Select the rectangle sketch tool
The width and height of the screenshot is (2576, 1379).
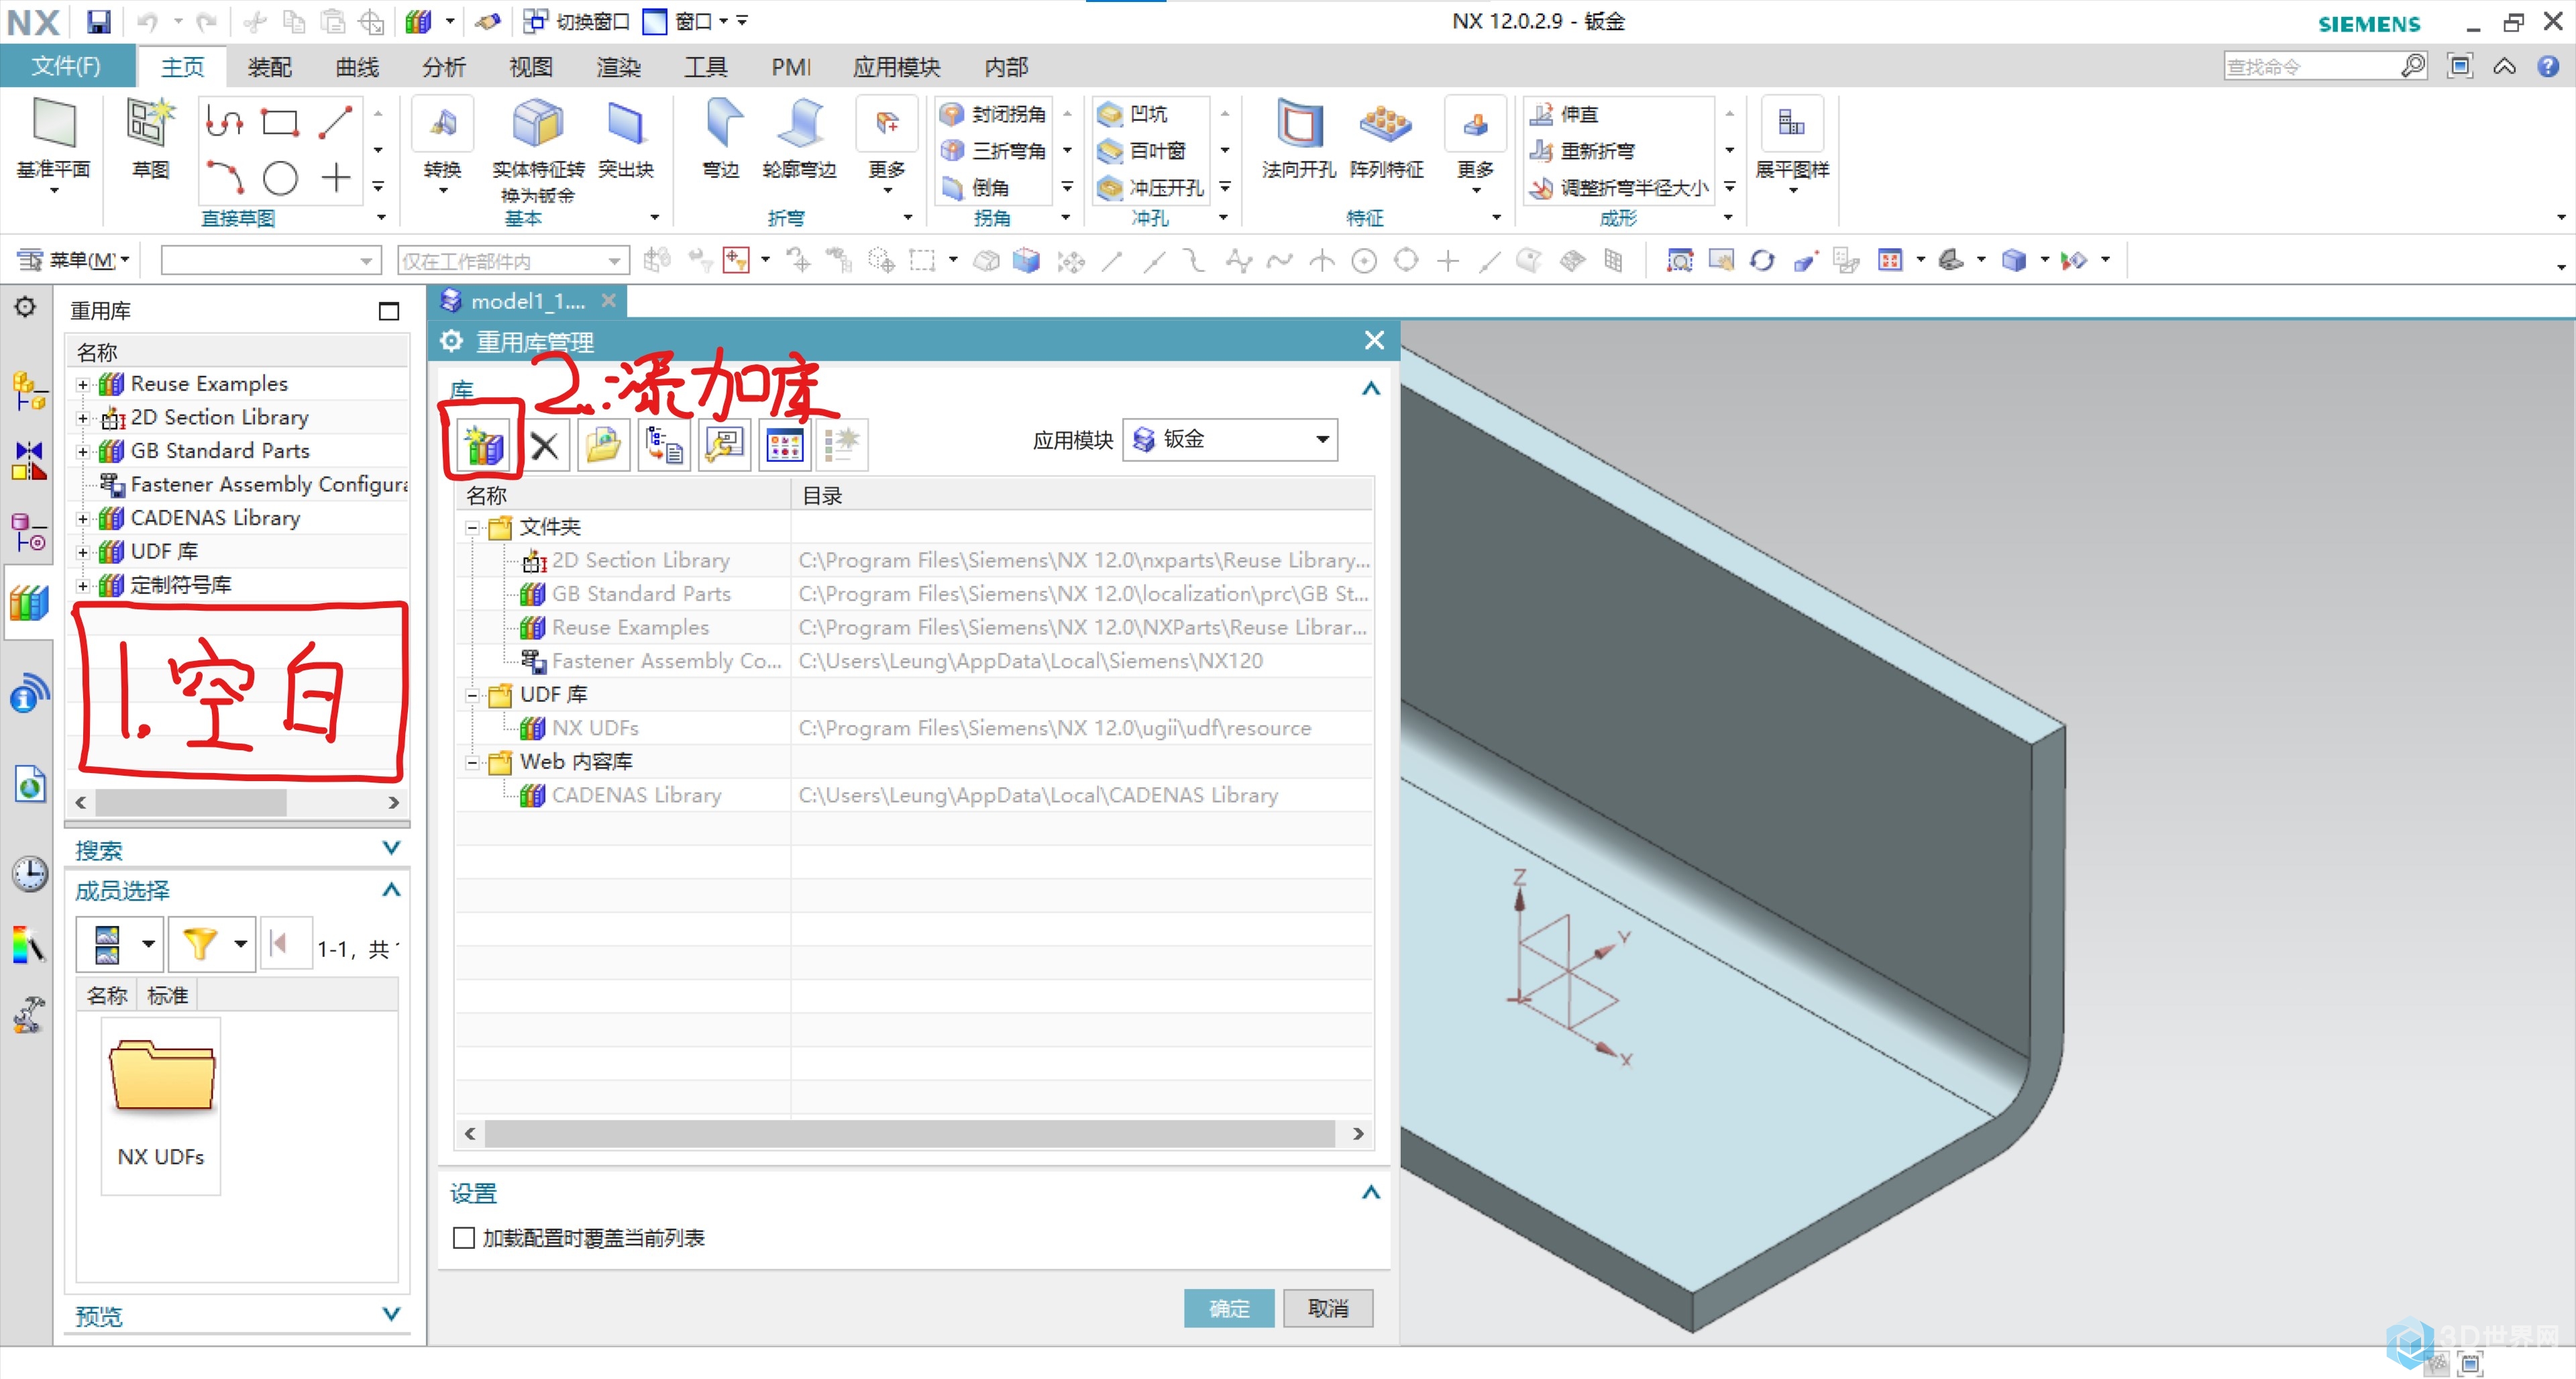(x=280, y=122)
